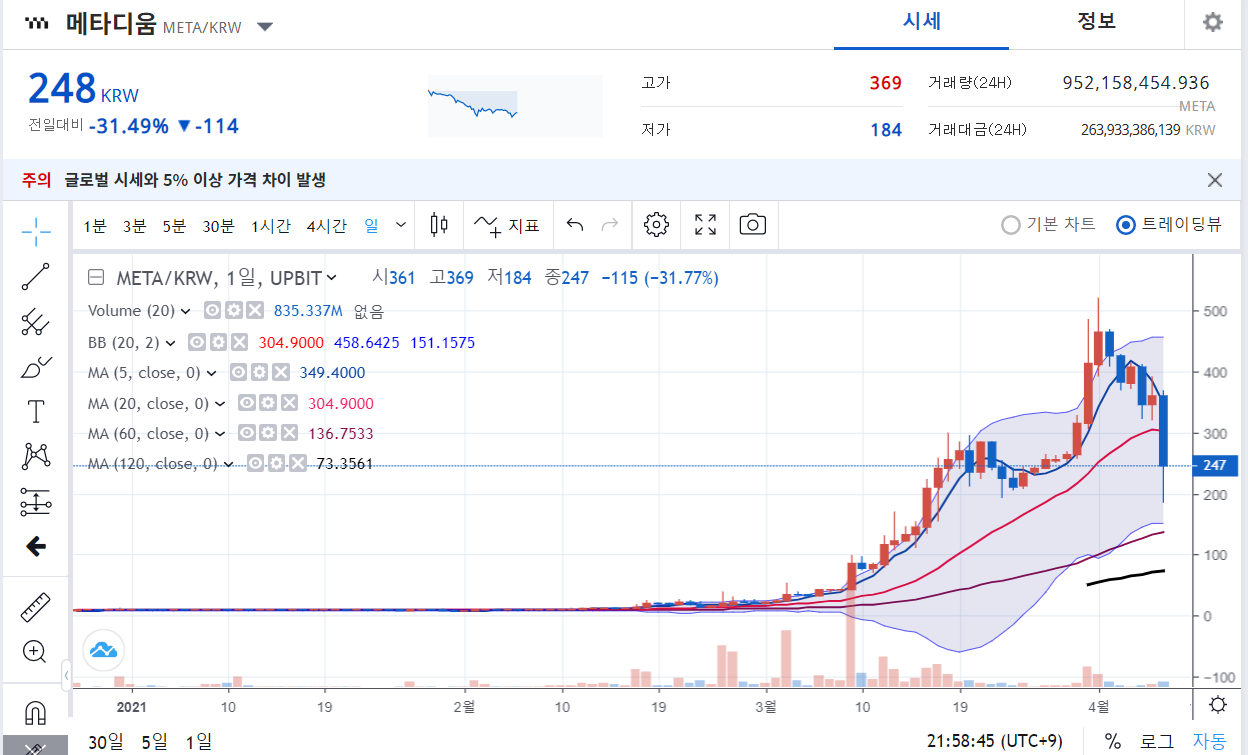Collapse the indicator legend with the minus box
The width and height of the screenshot is (1248, 755).
pos(96,277)
